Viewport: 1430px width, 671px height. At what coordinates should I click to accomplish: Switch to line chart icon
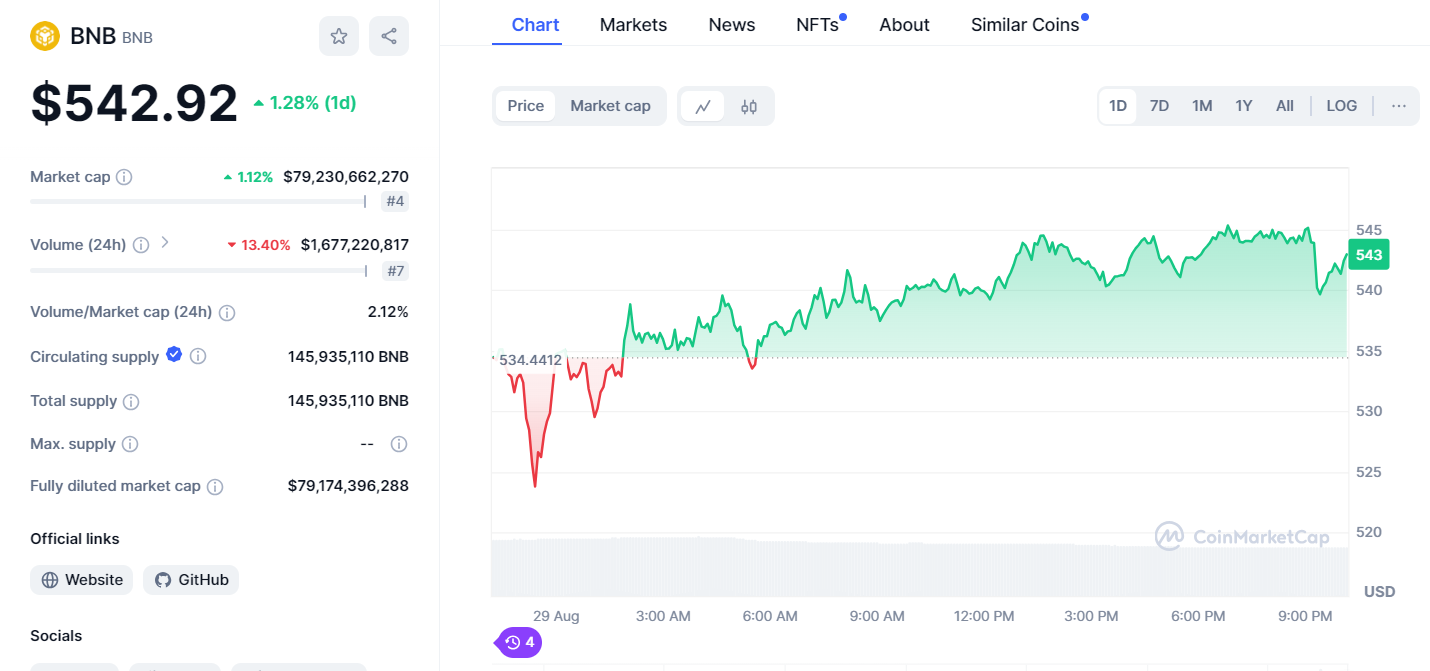click(703, 106)
